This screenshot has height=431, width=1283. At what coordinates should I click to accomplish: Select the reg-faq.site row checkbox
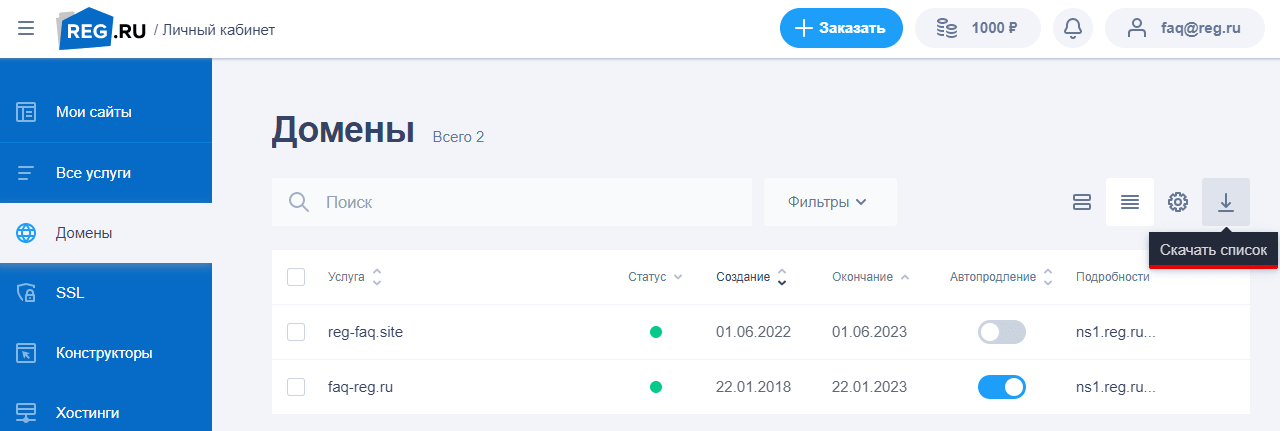[296, 332]
